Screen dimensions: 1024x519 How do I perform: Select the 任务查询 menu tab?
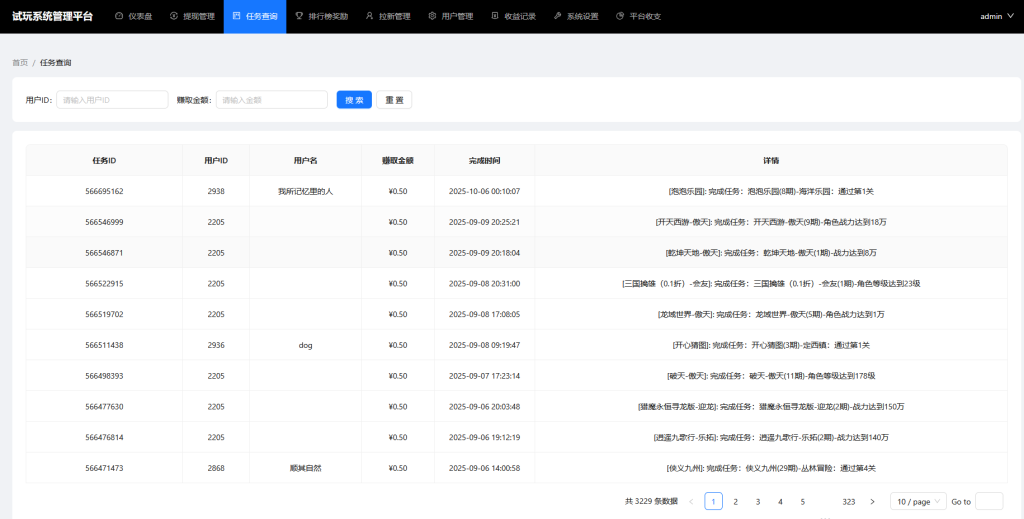point(254,16)
